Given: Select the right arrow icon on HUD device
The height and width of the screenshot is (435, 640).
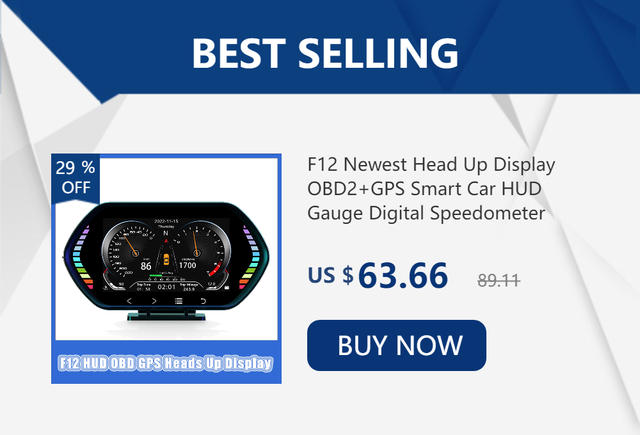Looking at the screenshot, I should (154, 301).
